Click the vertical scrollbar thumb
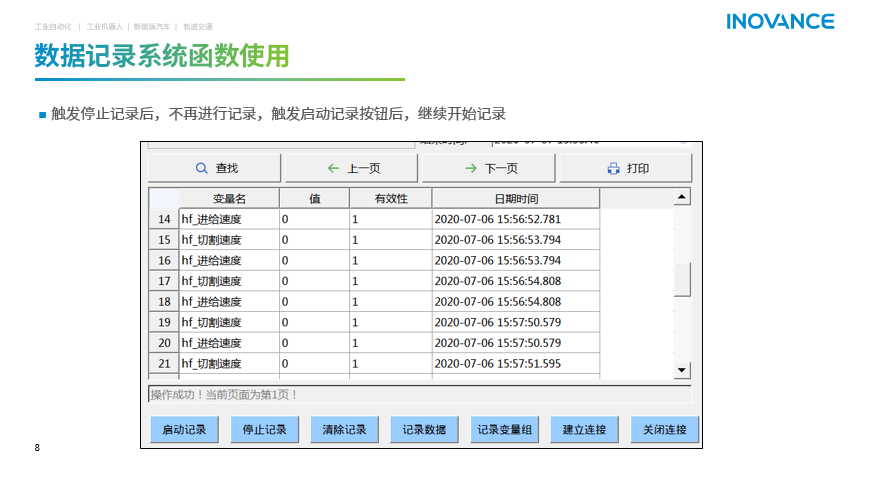The height and width of the screenshot is (490, 872). click(x=682, y=279)
